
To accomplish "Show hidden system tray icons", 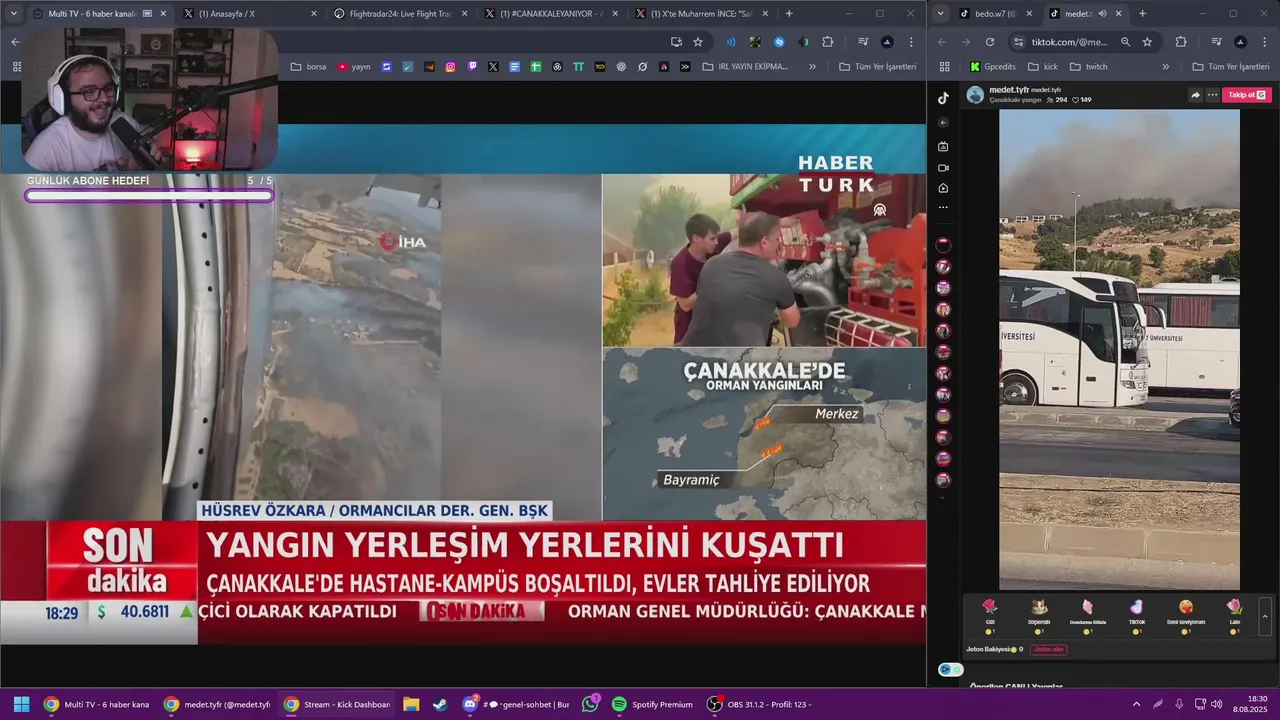I will 1136,704.
